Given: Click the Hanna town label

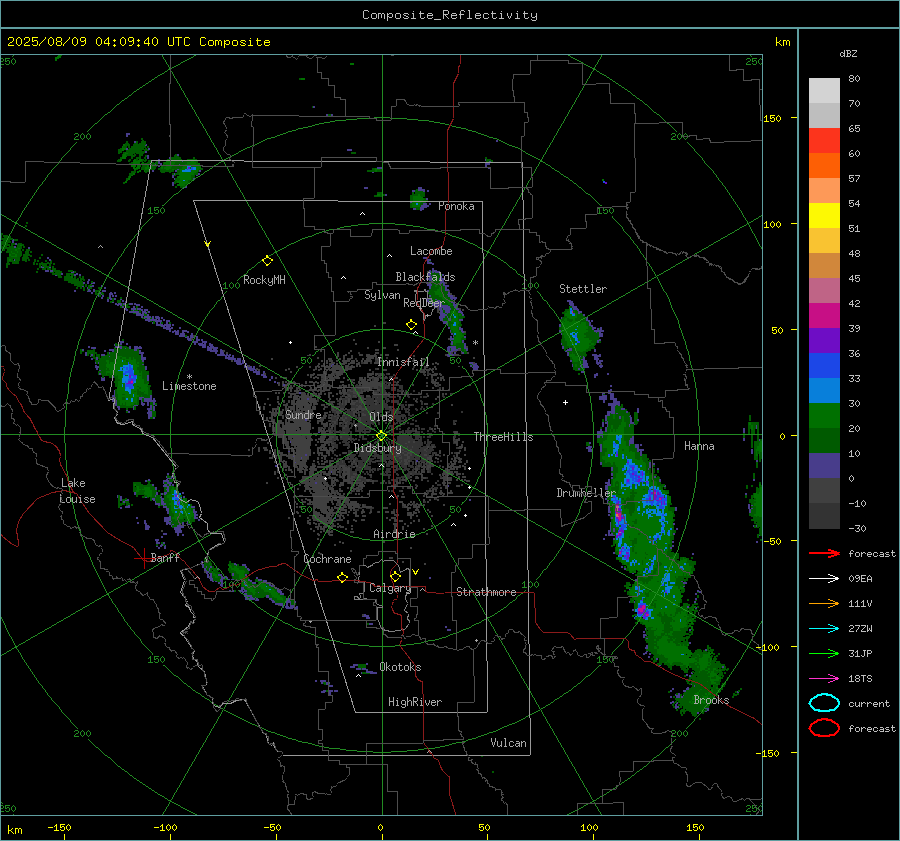Looking at the screenshot, I should tap(699, 446).
